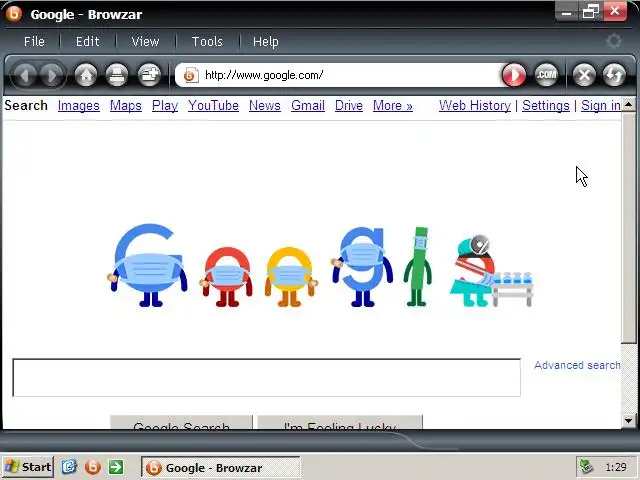The width and height of the screenshot is (640, 480).
Task: Open the Windows Start button
Action: [28, 467]
